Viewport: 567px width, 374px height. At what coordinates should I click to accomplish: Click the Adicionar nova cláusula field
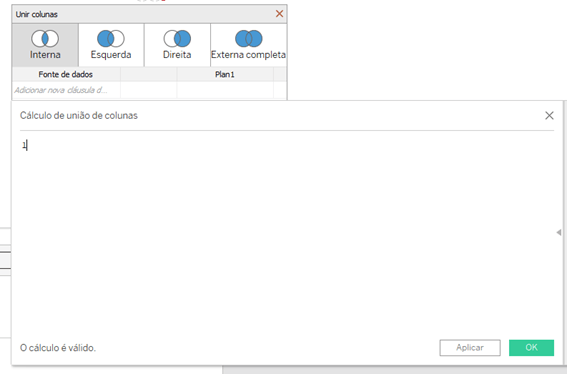coord(66,90)
